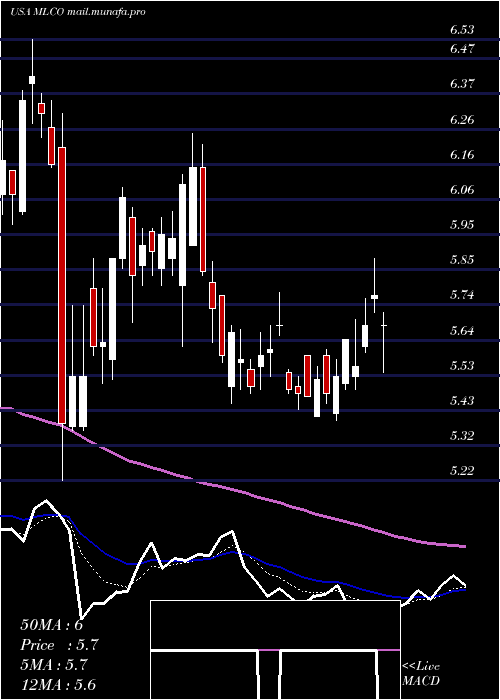Click the 5.95 price axis label
The height and width of the screenshot is (700, 500).
click(462, 224)
